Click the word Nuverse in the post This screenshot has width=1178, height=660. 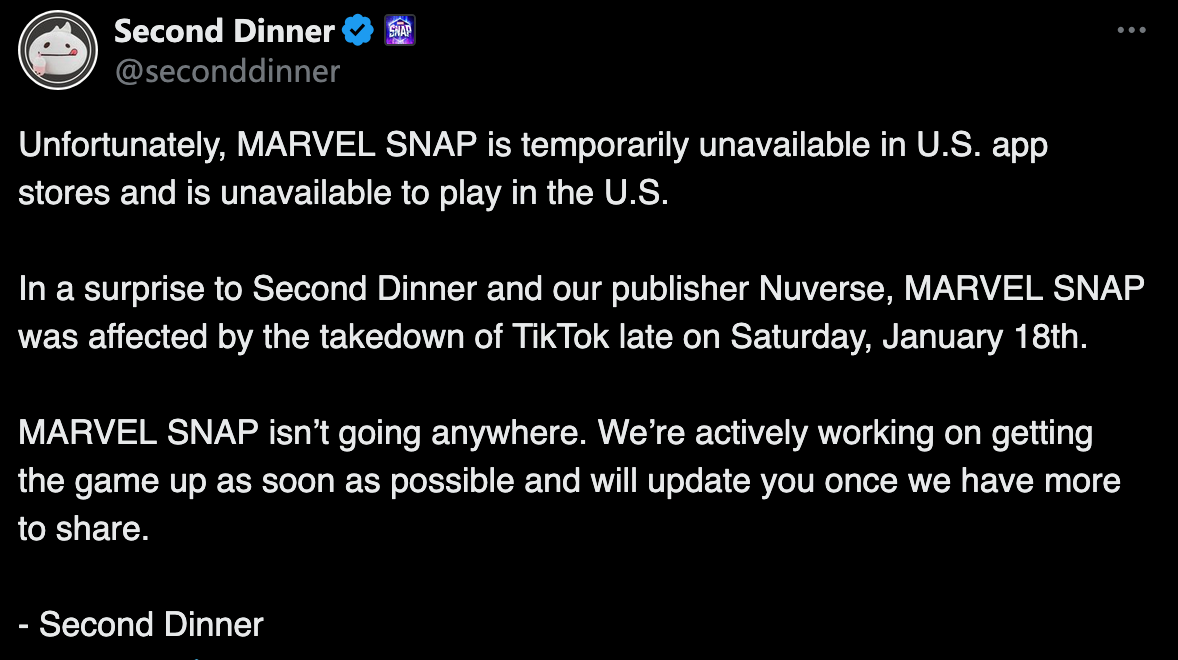[x=826, y=289]
